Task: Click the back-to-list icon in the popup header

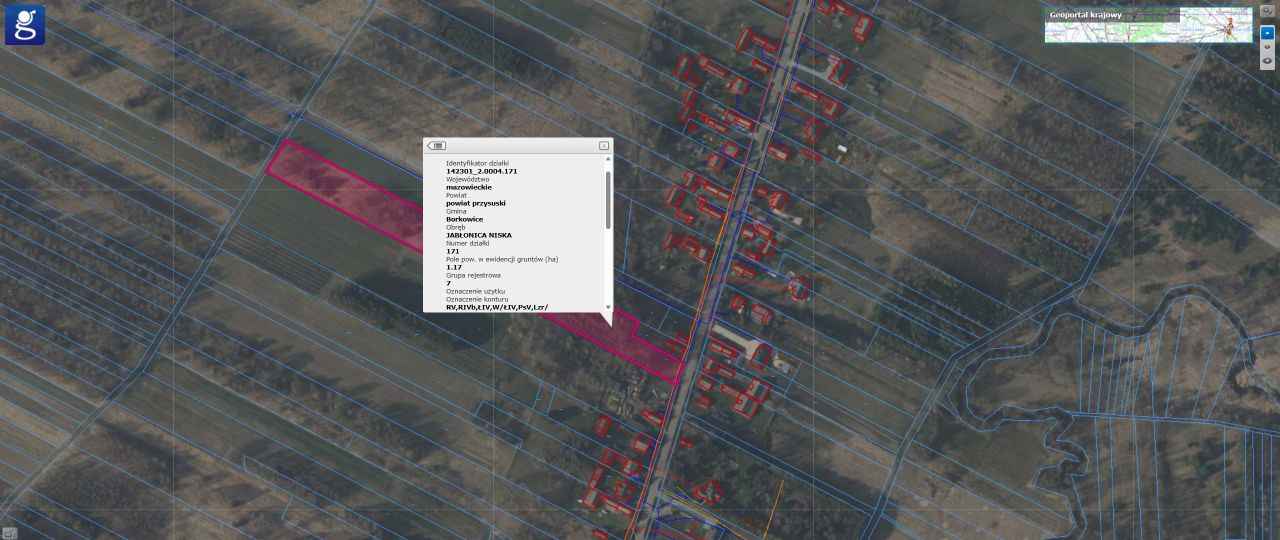Action: click(436, 146)
